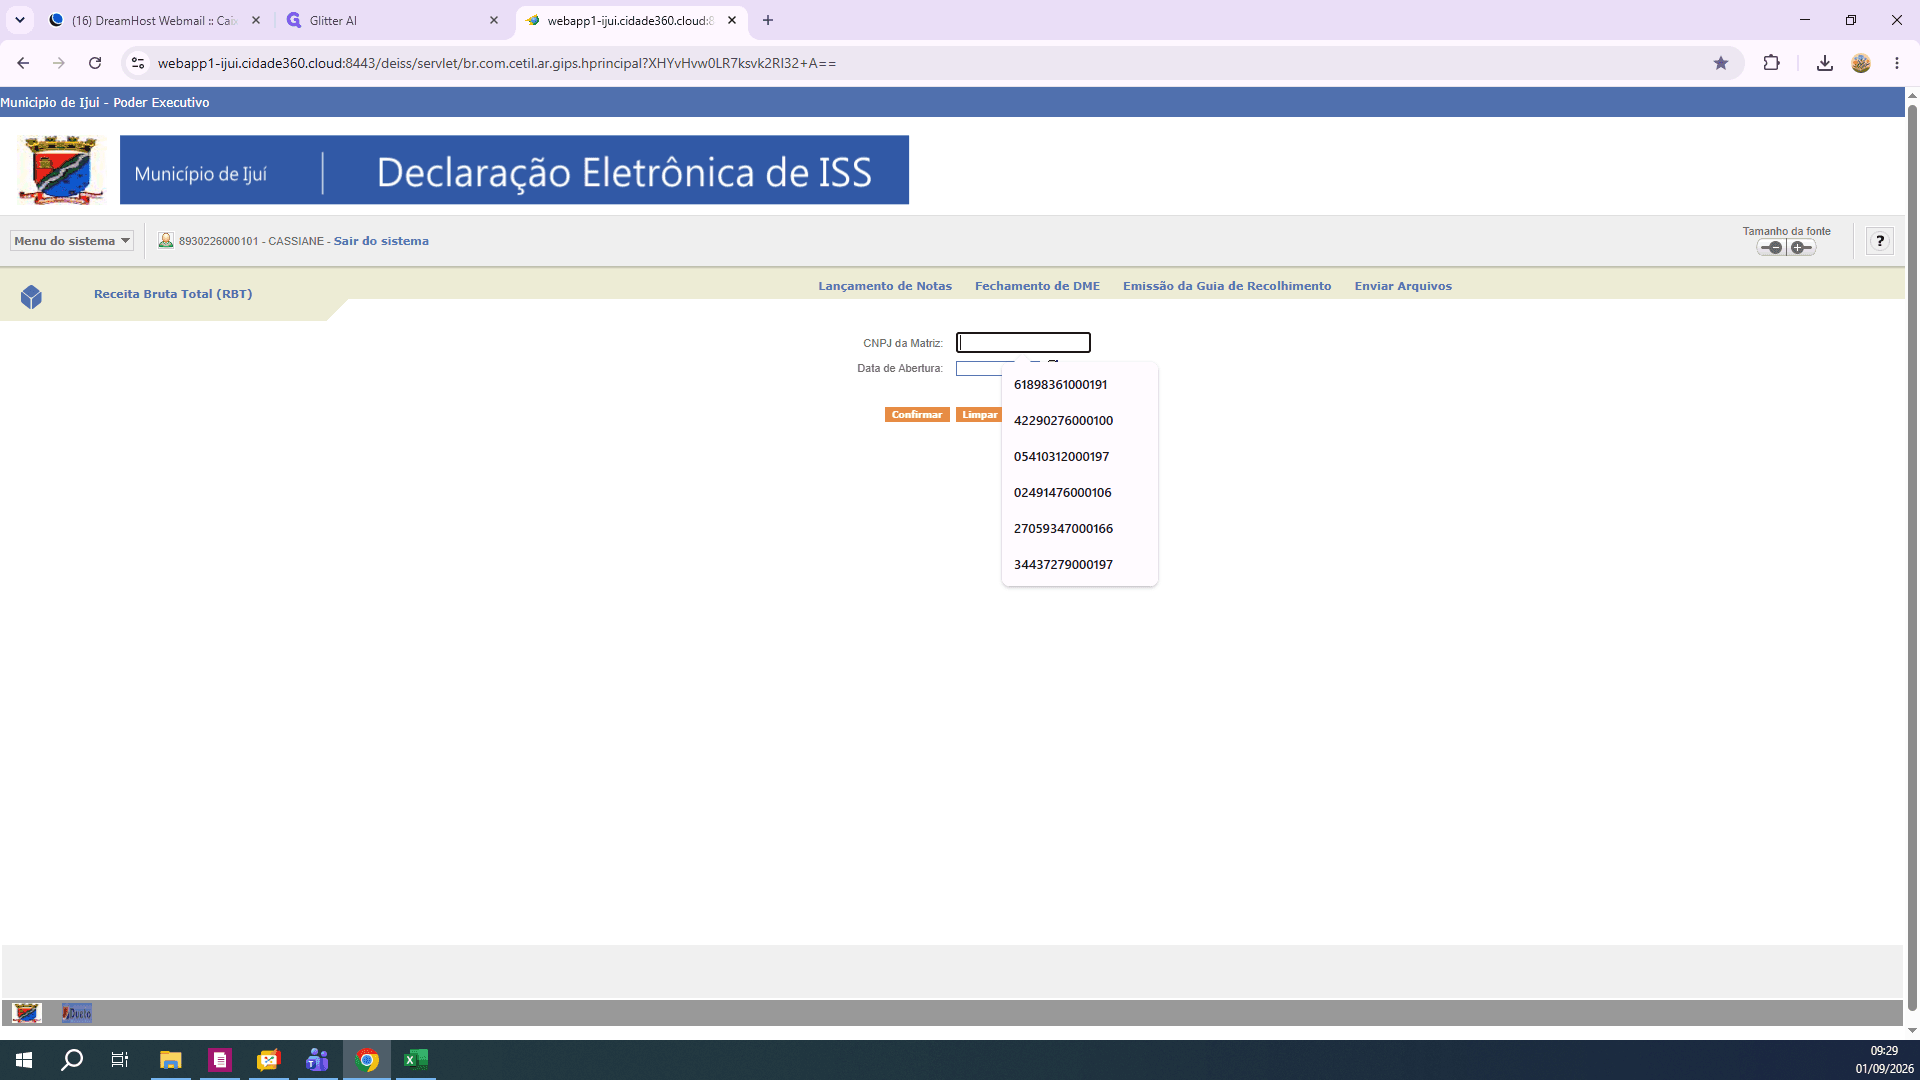Open Chrome downloads icon
Viewport: 1920px width, 1080px height.
pos(1825,63)
